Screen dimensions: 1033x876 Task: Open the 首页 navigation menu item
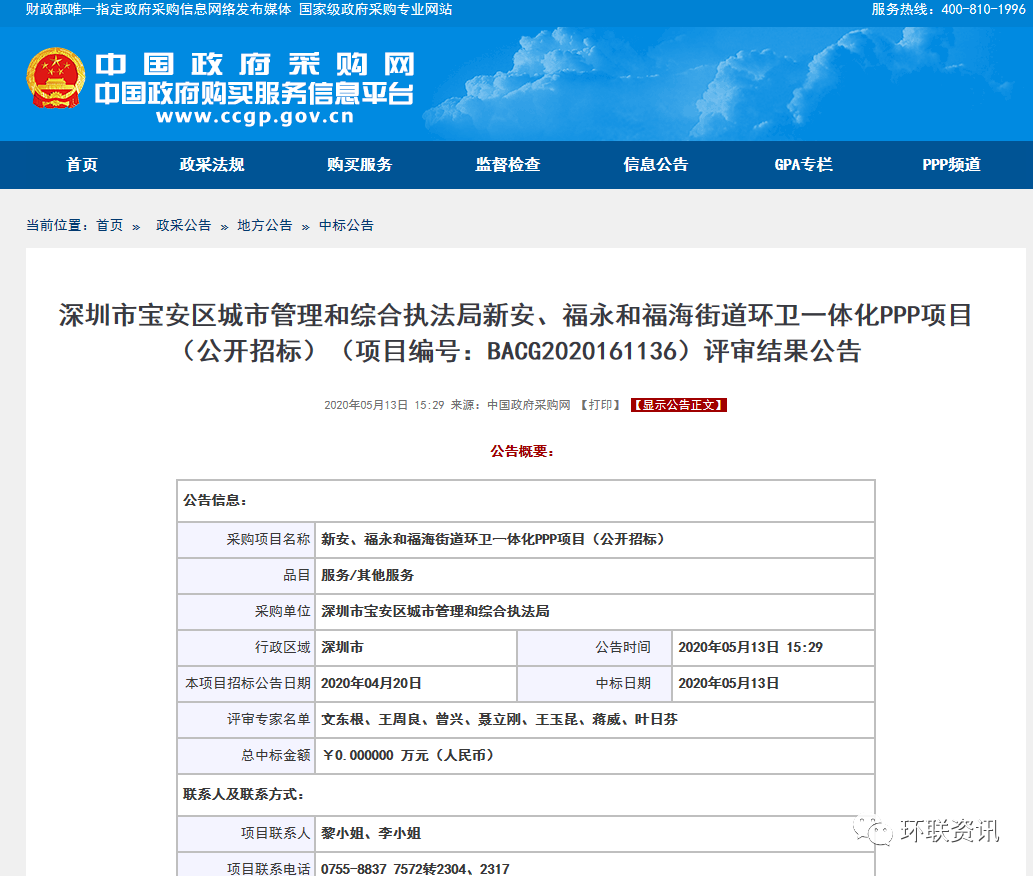[x=82, y=165]
